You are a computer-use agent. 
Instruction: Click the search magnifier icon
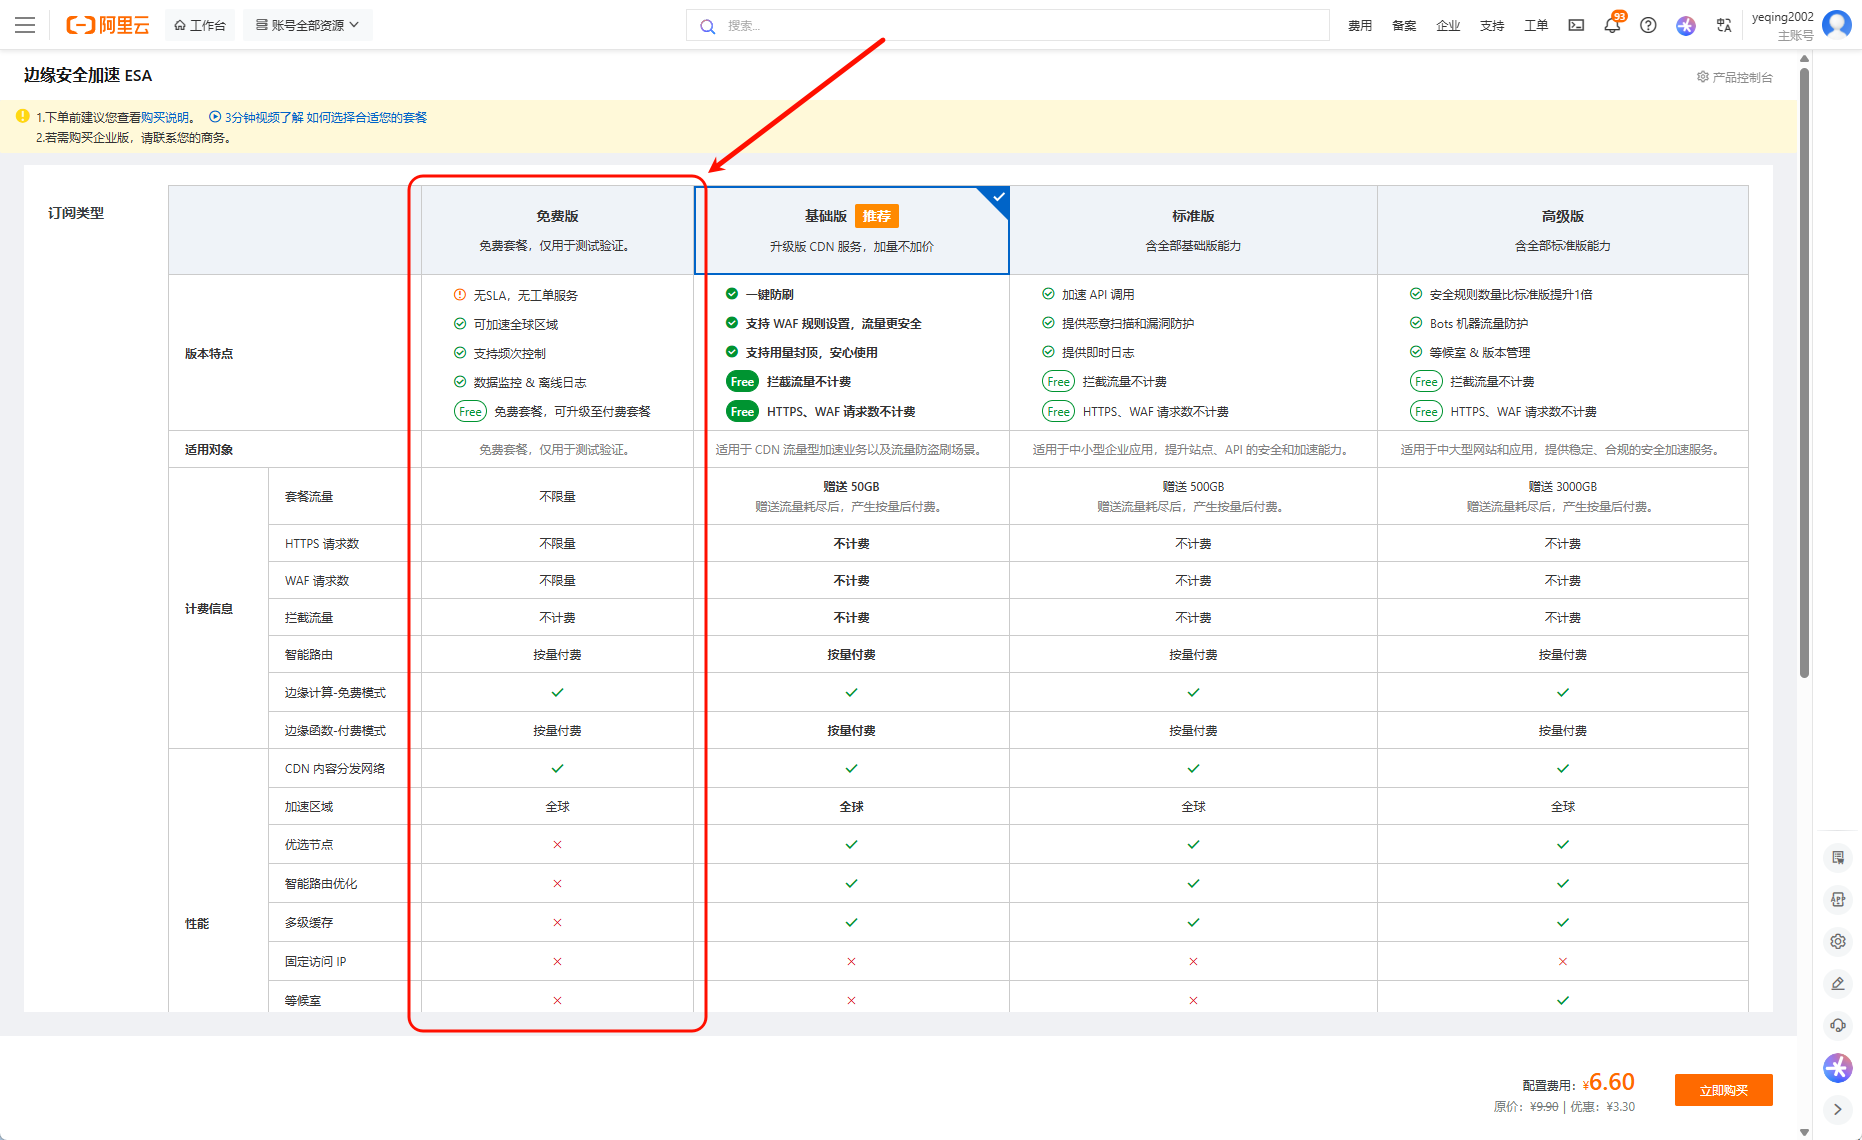point(707,26)
